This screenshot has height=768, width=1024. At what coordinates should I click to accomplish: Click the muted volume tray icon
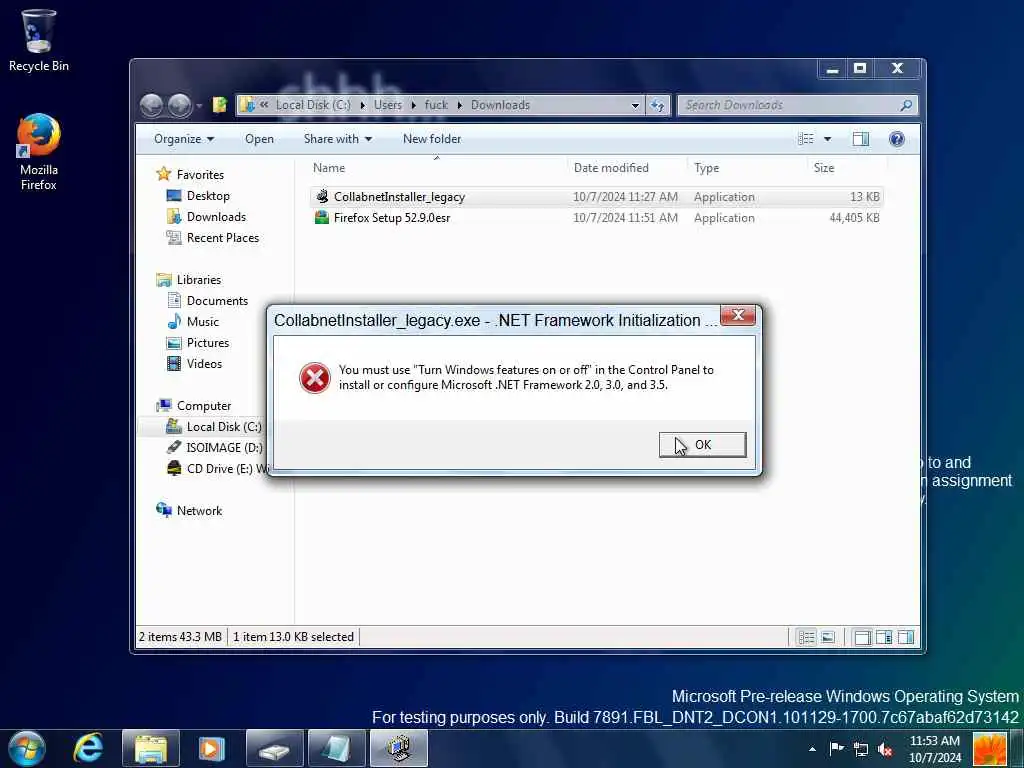coord(886,749)
